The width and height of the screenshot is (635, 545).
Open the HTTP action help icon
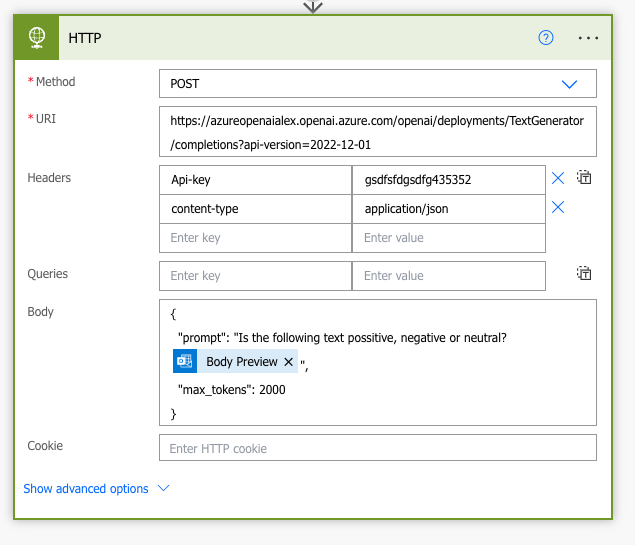point(546,38)
